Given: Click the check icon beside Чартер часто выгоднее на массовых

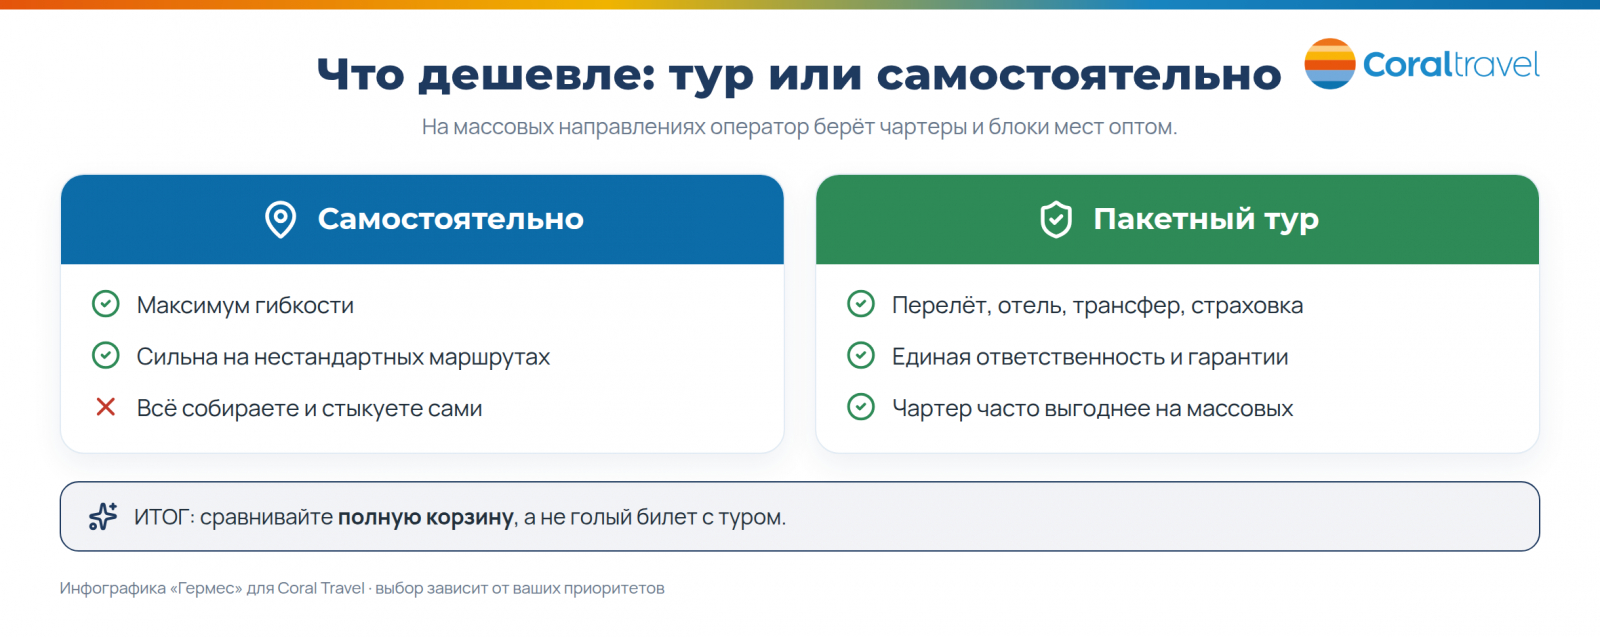Looking at the screenshot, I should tap(861, 407).
